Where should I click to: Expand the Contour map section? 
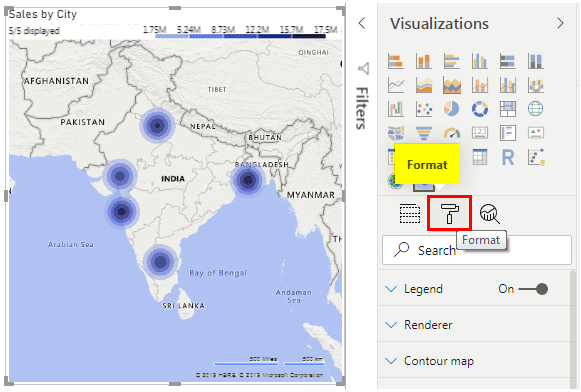(x=391, y=361)
